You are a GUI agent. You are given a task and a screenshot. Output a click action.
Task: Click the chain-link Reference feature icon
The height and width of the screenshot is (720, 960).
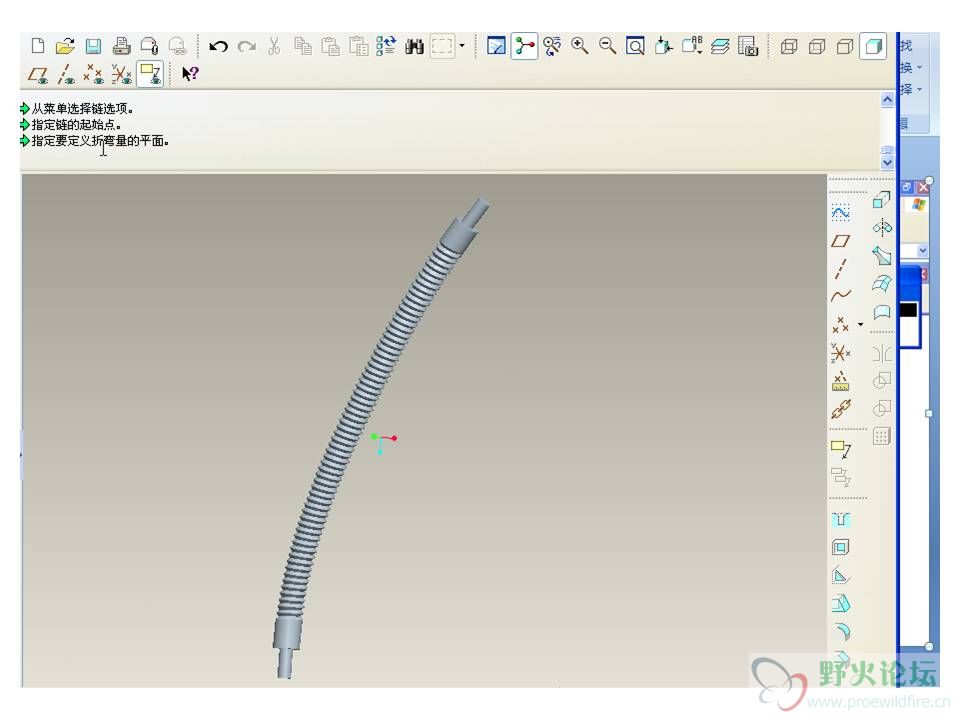pyautogui.click(x=841, y=409)
